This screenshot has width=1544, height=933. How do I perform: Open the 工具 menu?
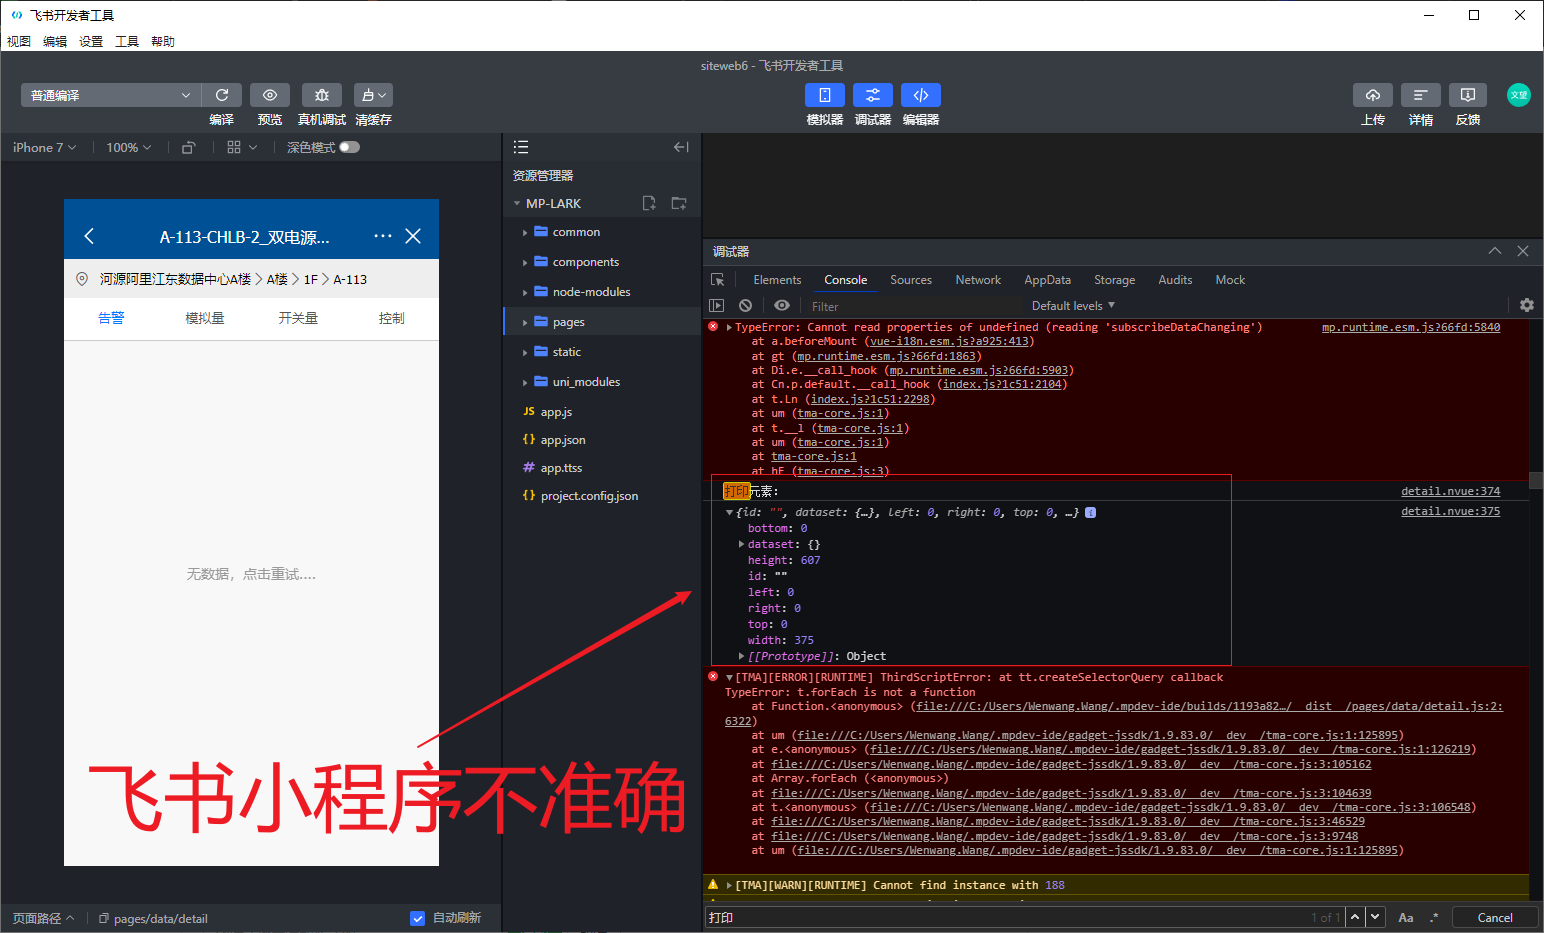127,41
